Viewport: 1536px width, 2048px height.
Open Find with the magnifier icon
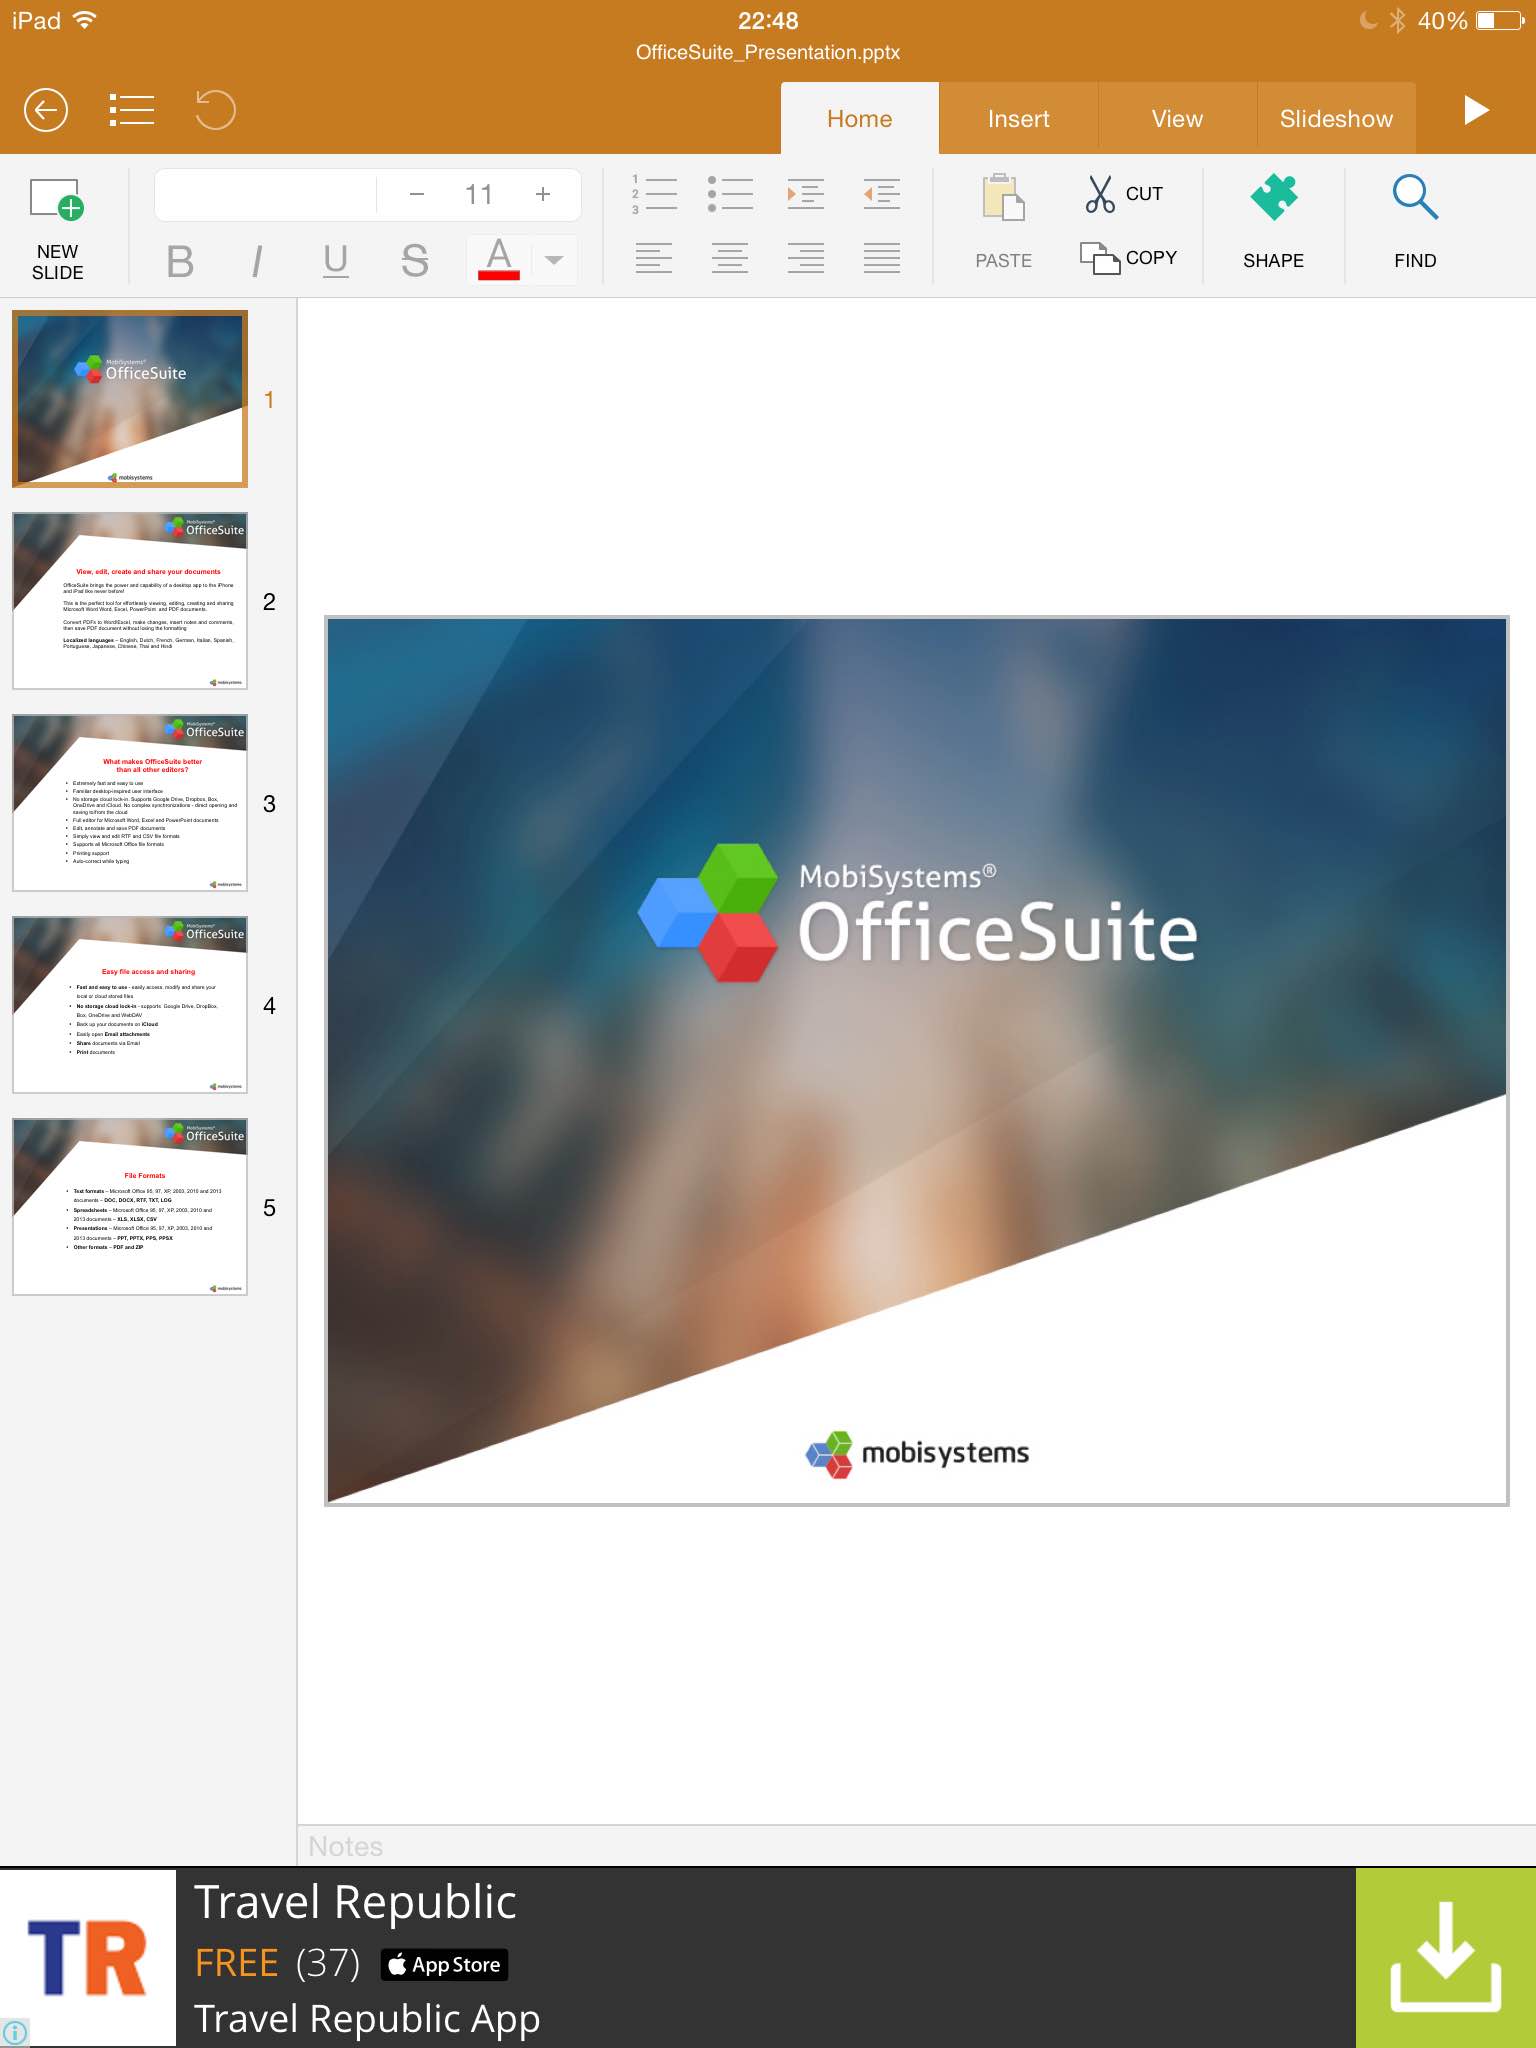pyautogui.click(x=1415, y=198)
